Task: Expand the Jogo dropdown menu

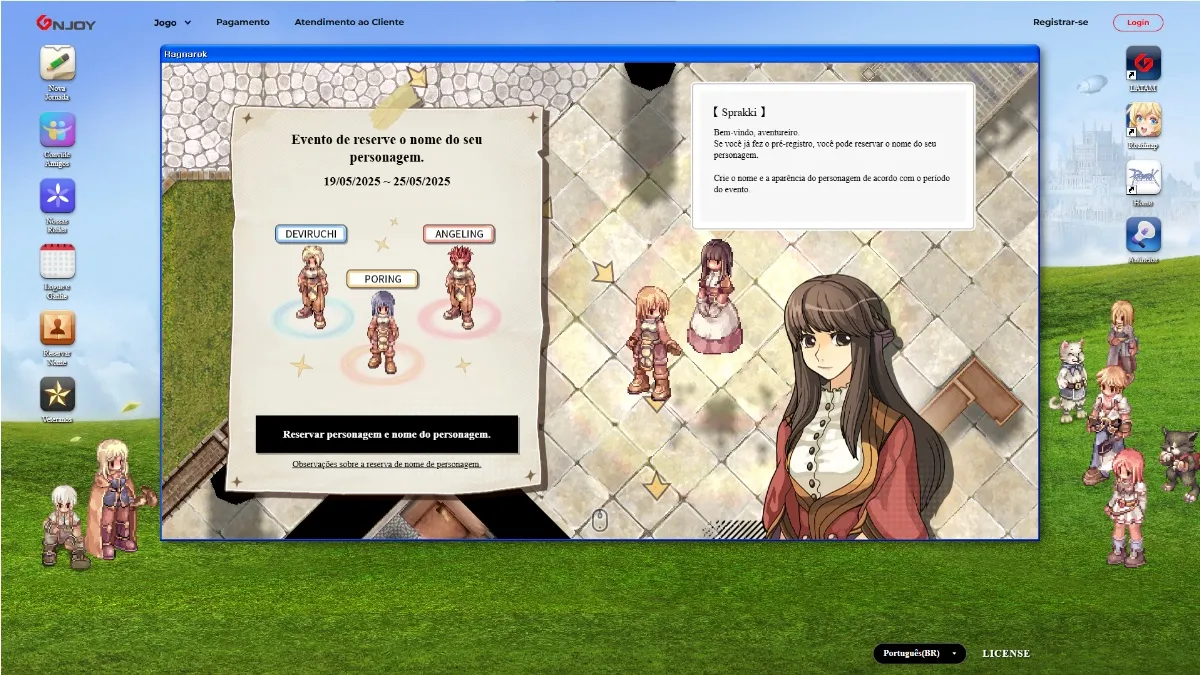Action: click(x=172, y=22)
